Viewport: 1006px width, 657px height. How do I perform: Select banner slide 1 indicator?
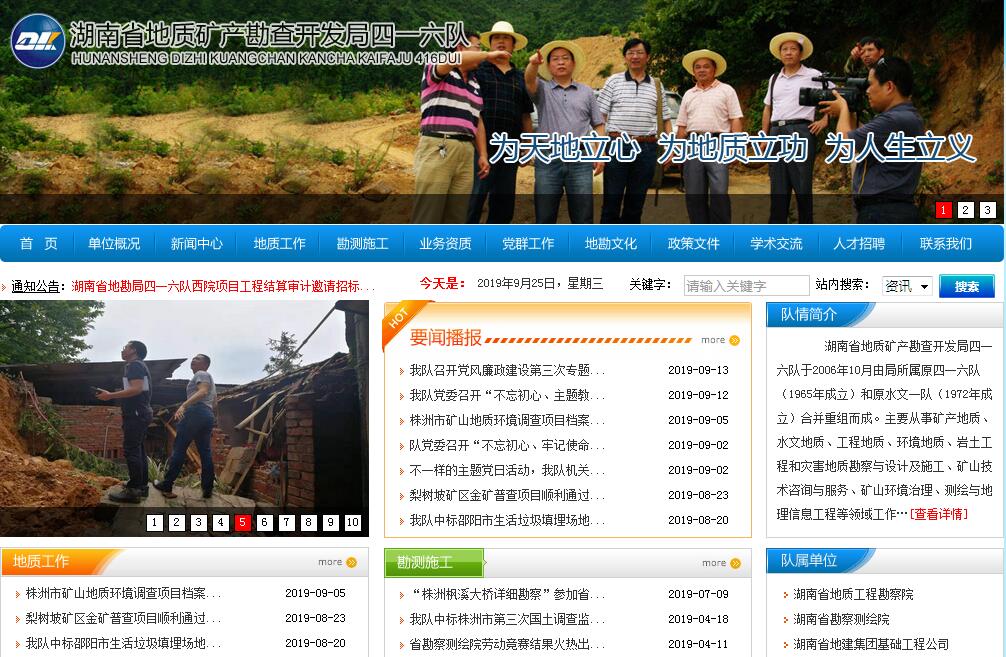tap(943, 210)
